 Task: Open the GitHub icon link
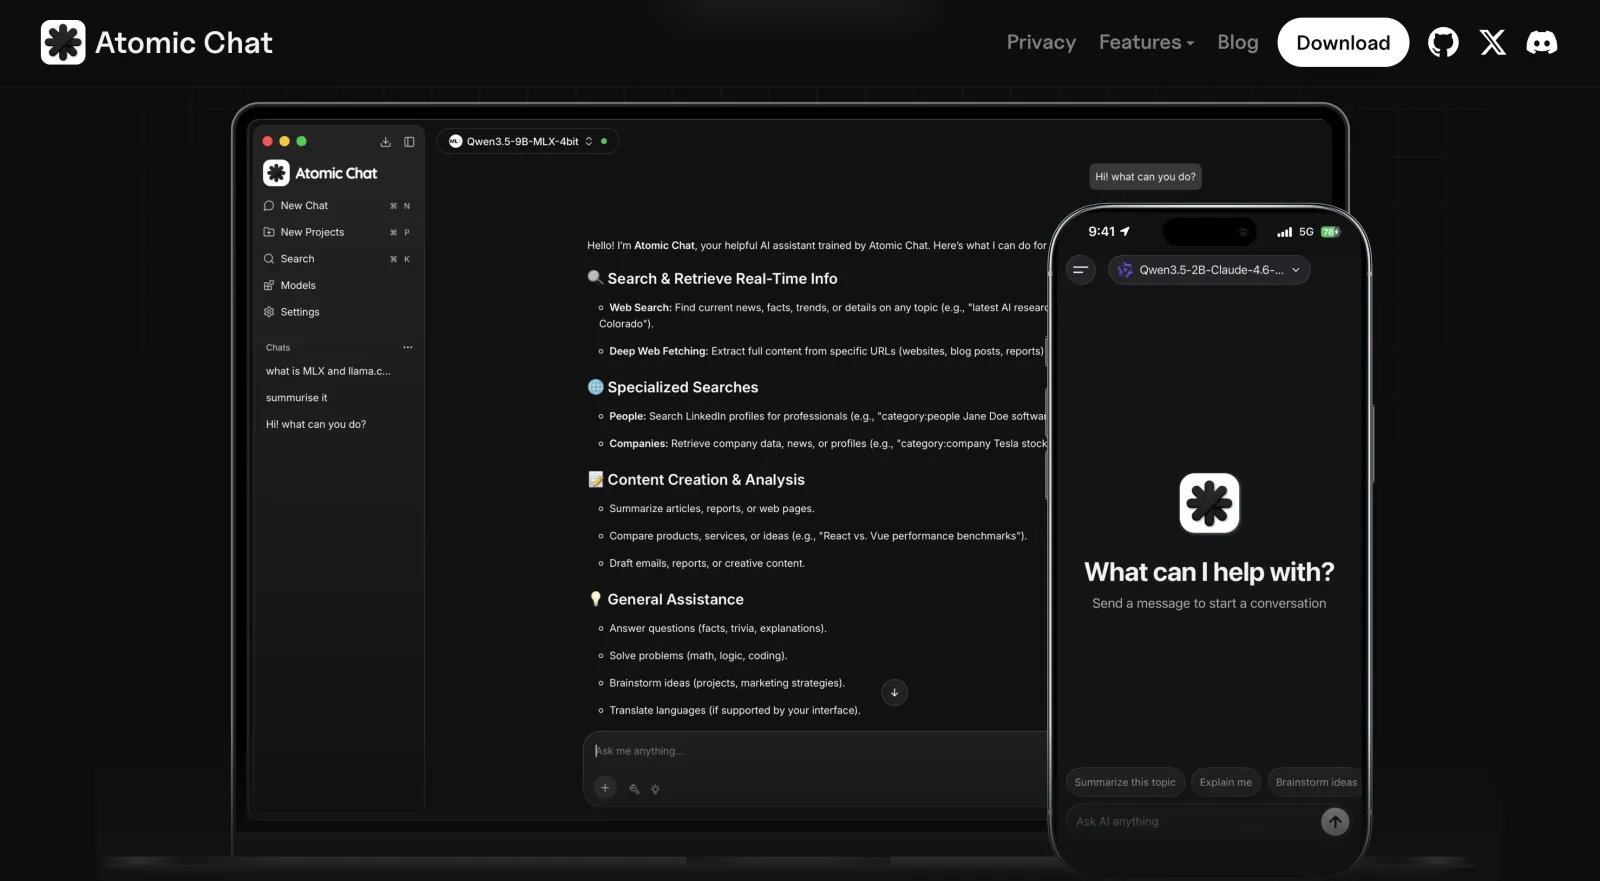1443,42
